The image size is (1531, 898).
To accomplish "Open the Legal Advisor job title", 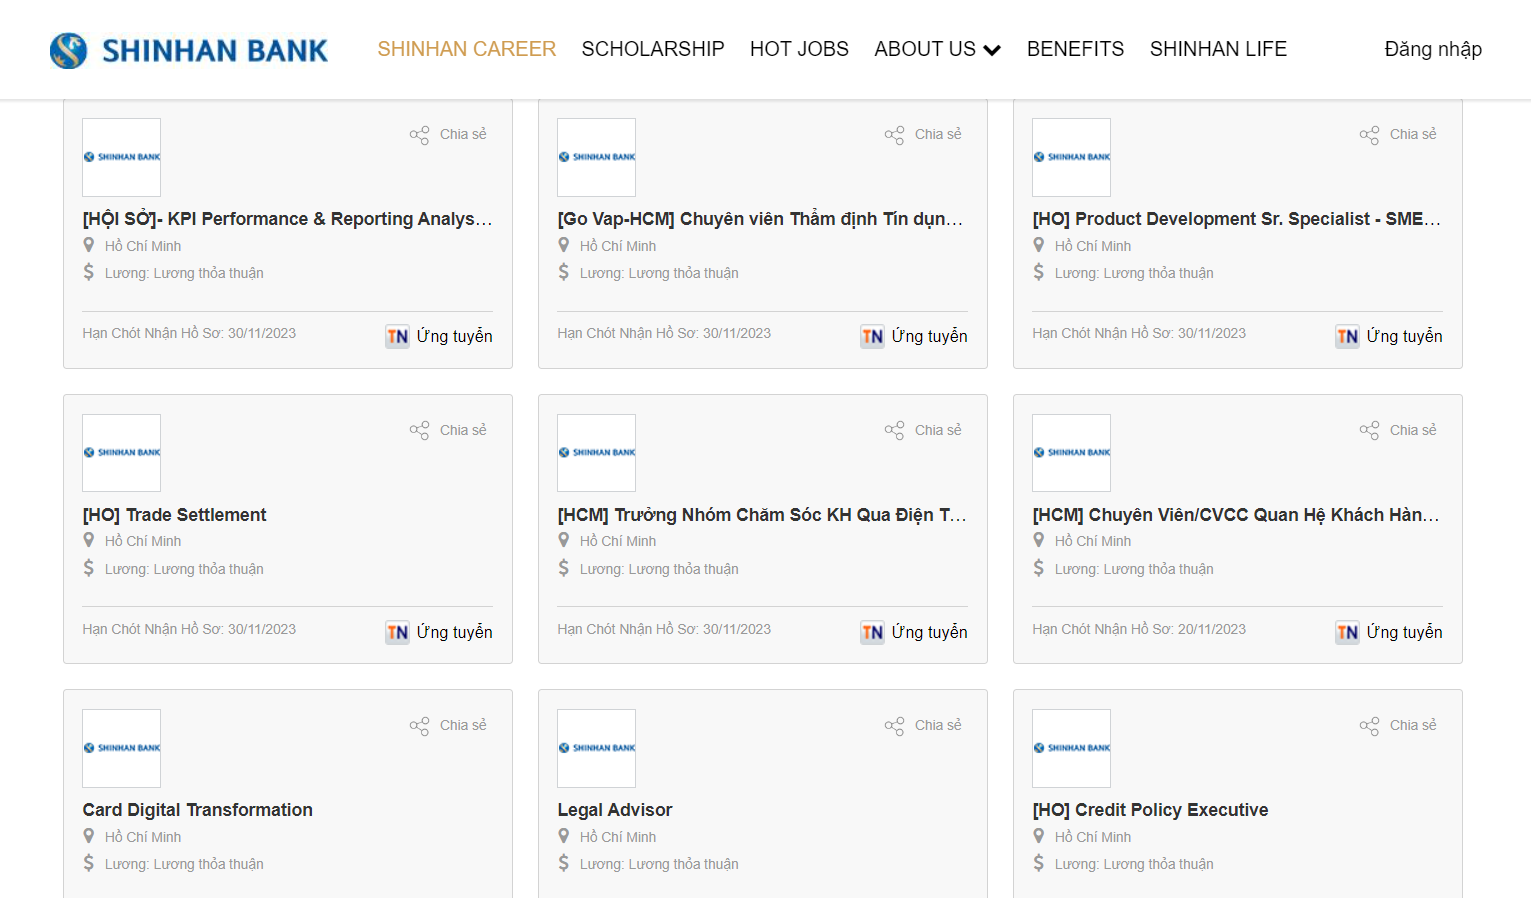I will coord(614,810).
